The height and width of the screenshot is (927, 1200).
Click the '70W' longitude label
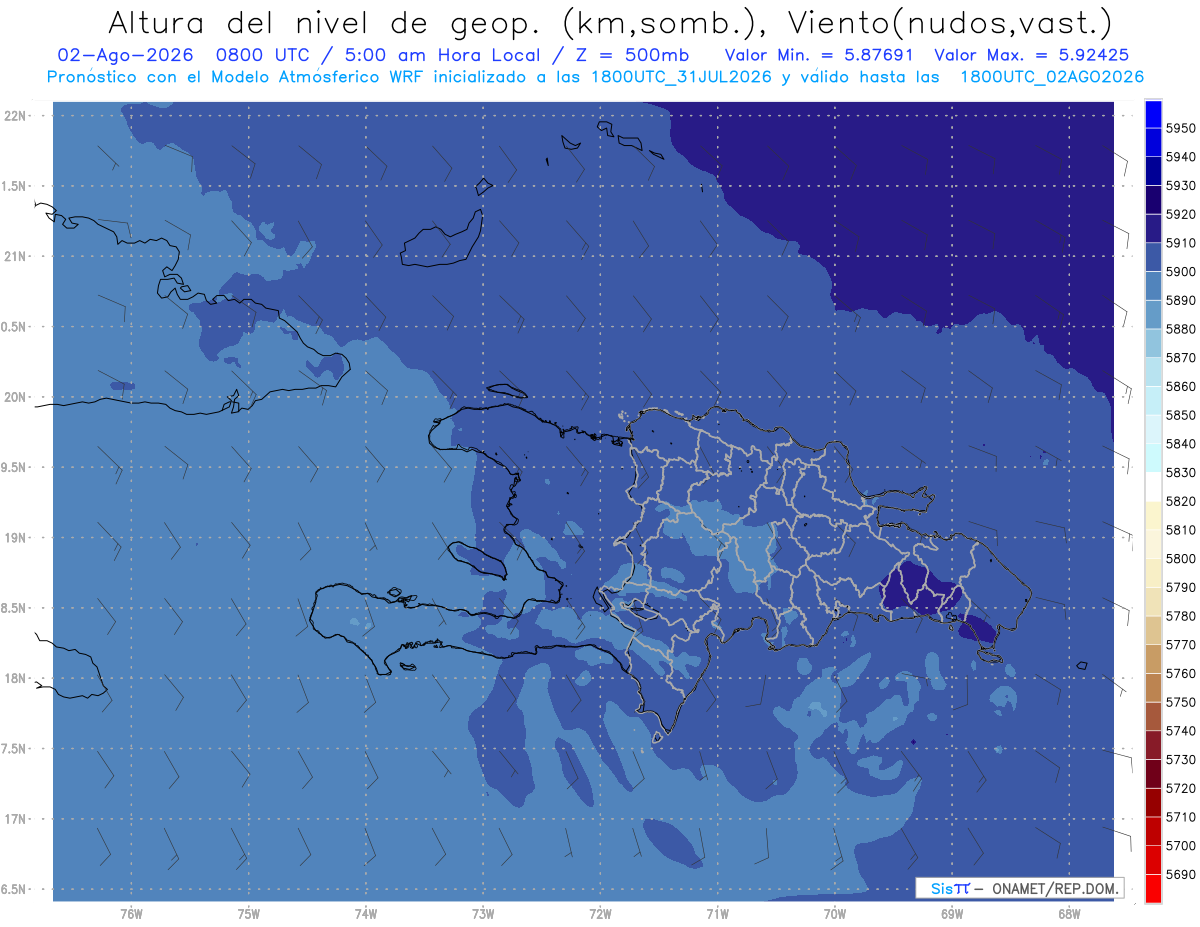pos(835,914)
